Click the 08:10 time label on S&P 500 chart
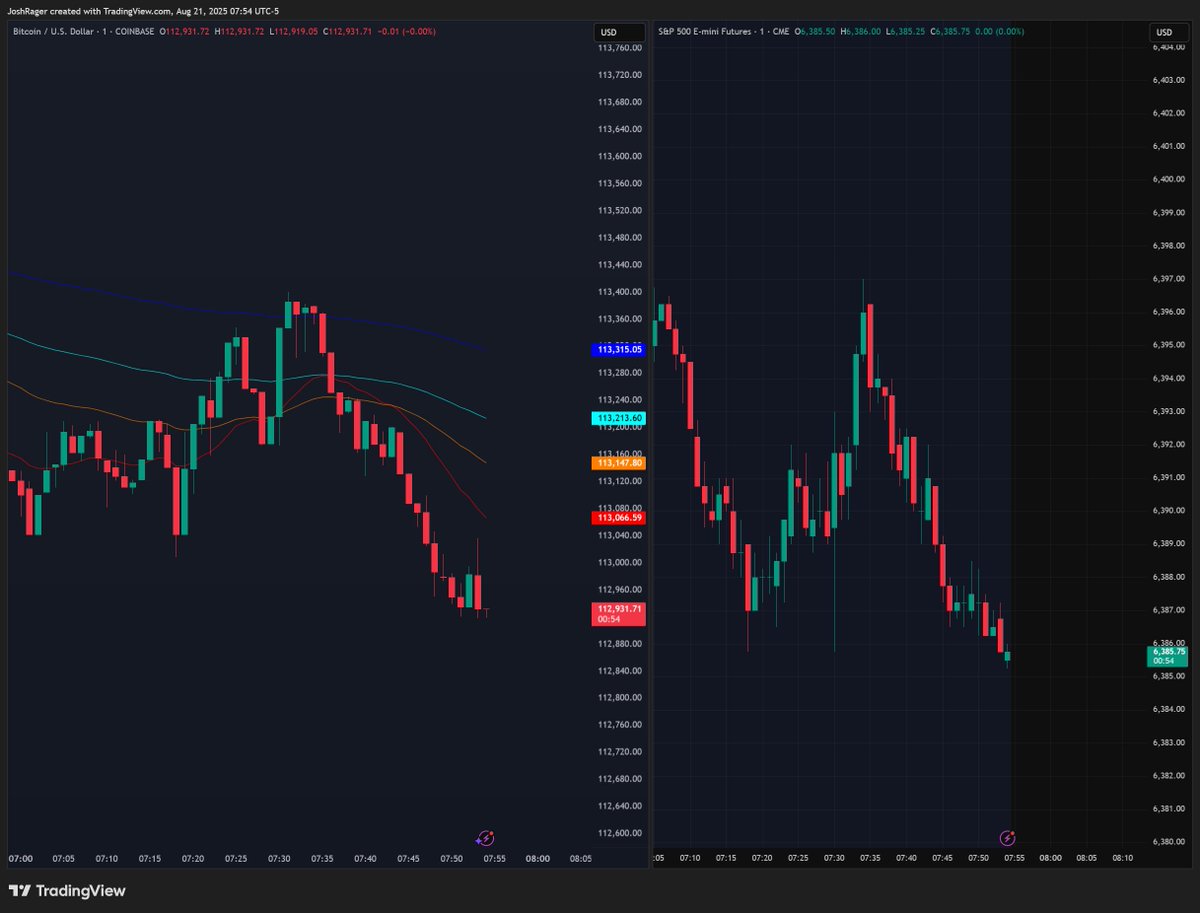Image resolution: width=1200 pixels, height=913 pixels. tap(1122, 858)
